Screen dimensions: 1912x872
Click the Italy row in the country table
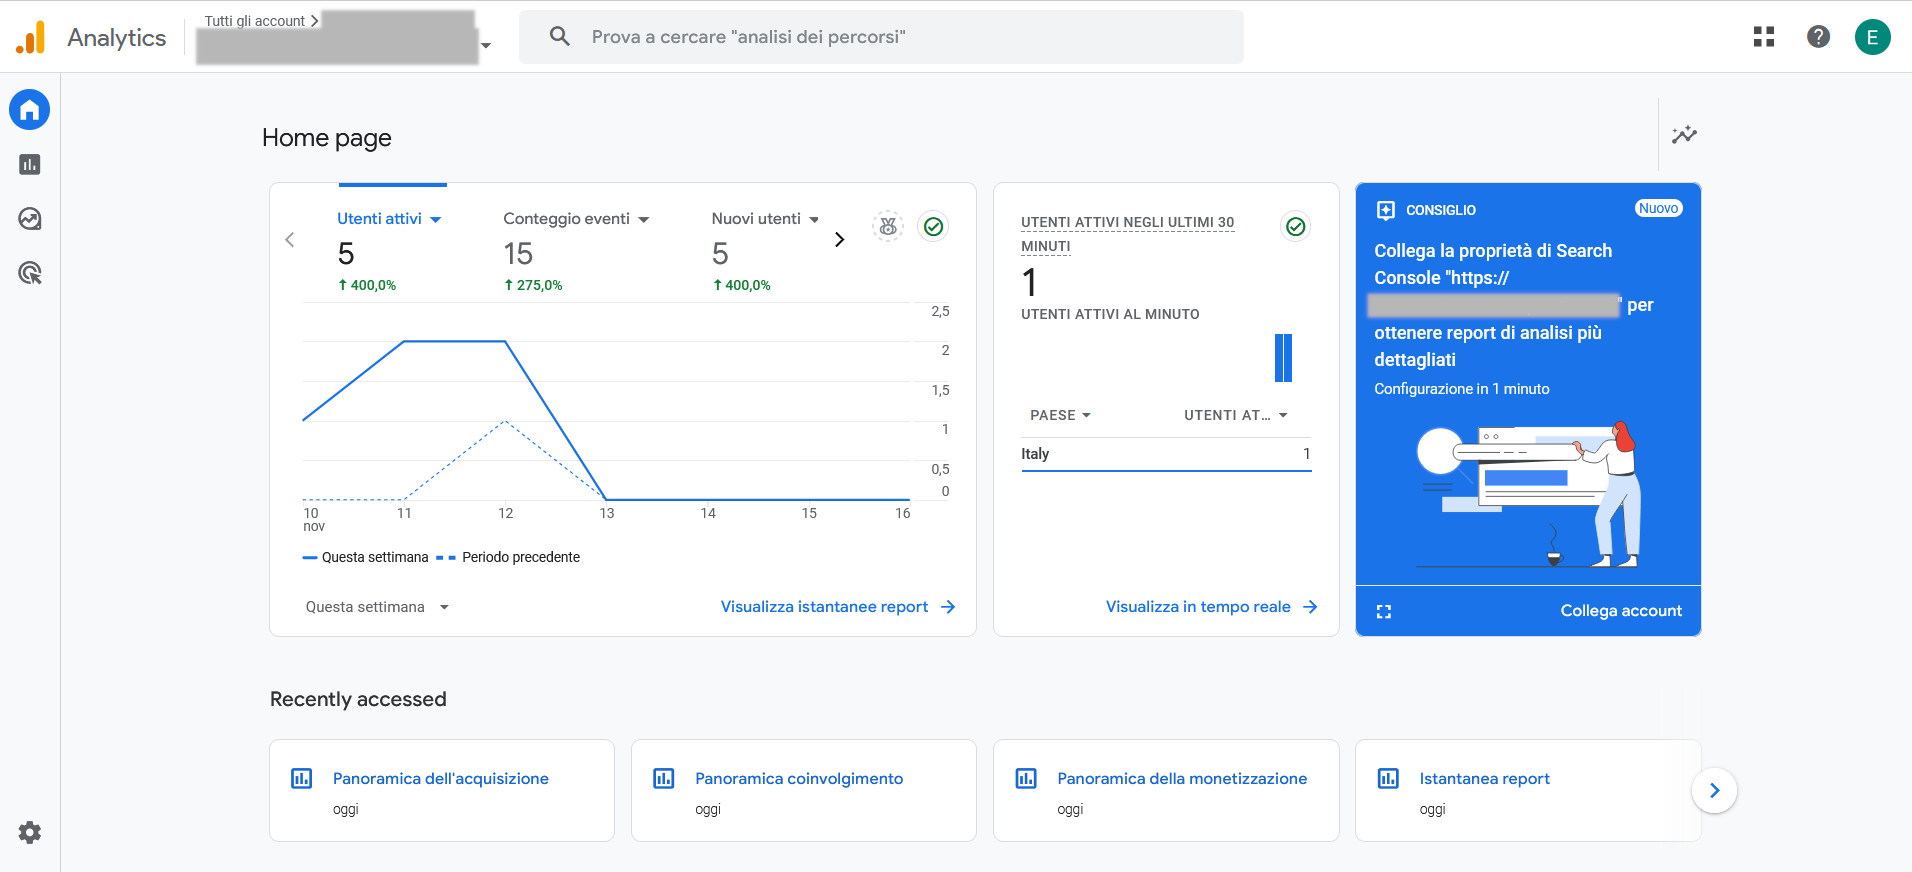(x=1166, y=454)
